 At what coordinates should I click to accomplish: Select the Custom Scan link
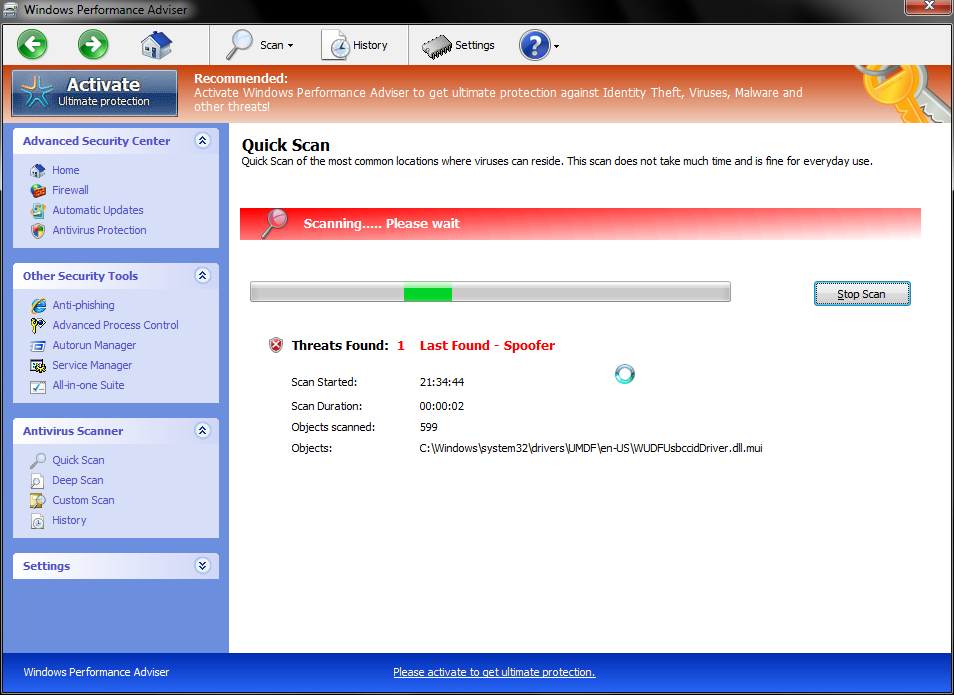[x=83, y=500]
